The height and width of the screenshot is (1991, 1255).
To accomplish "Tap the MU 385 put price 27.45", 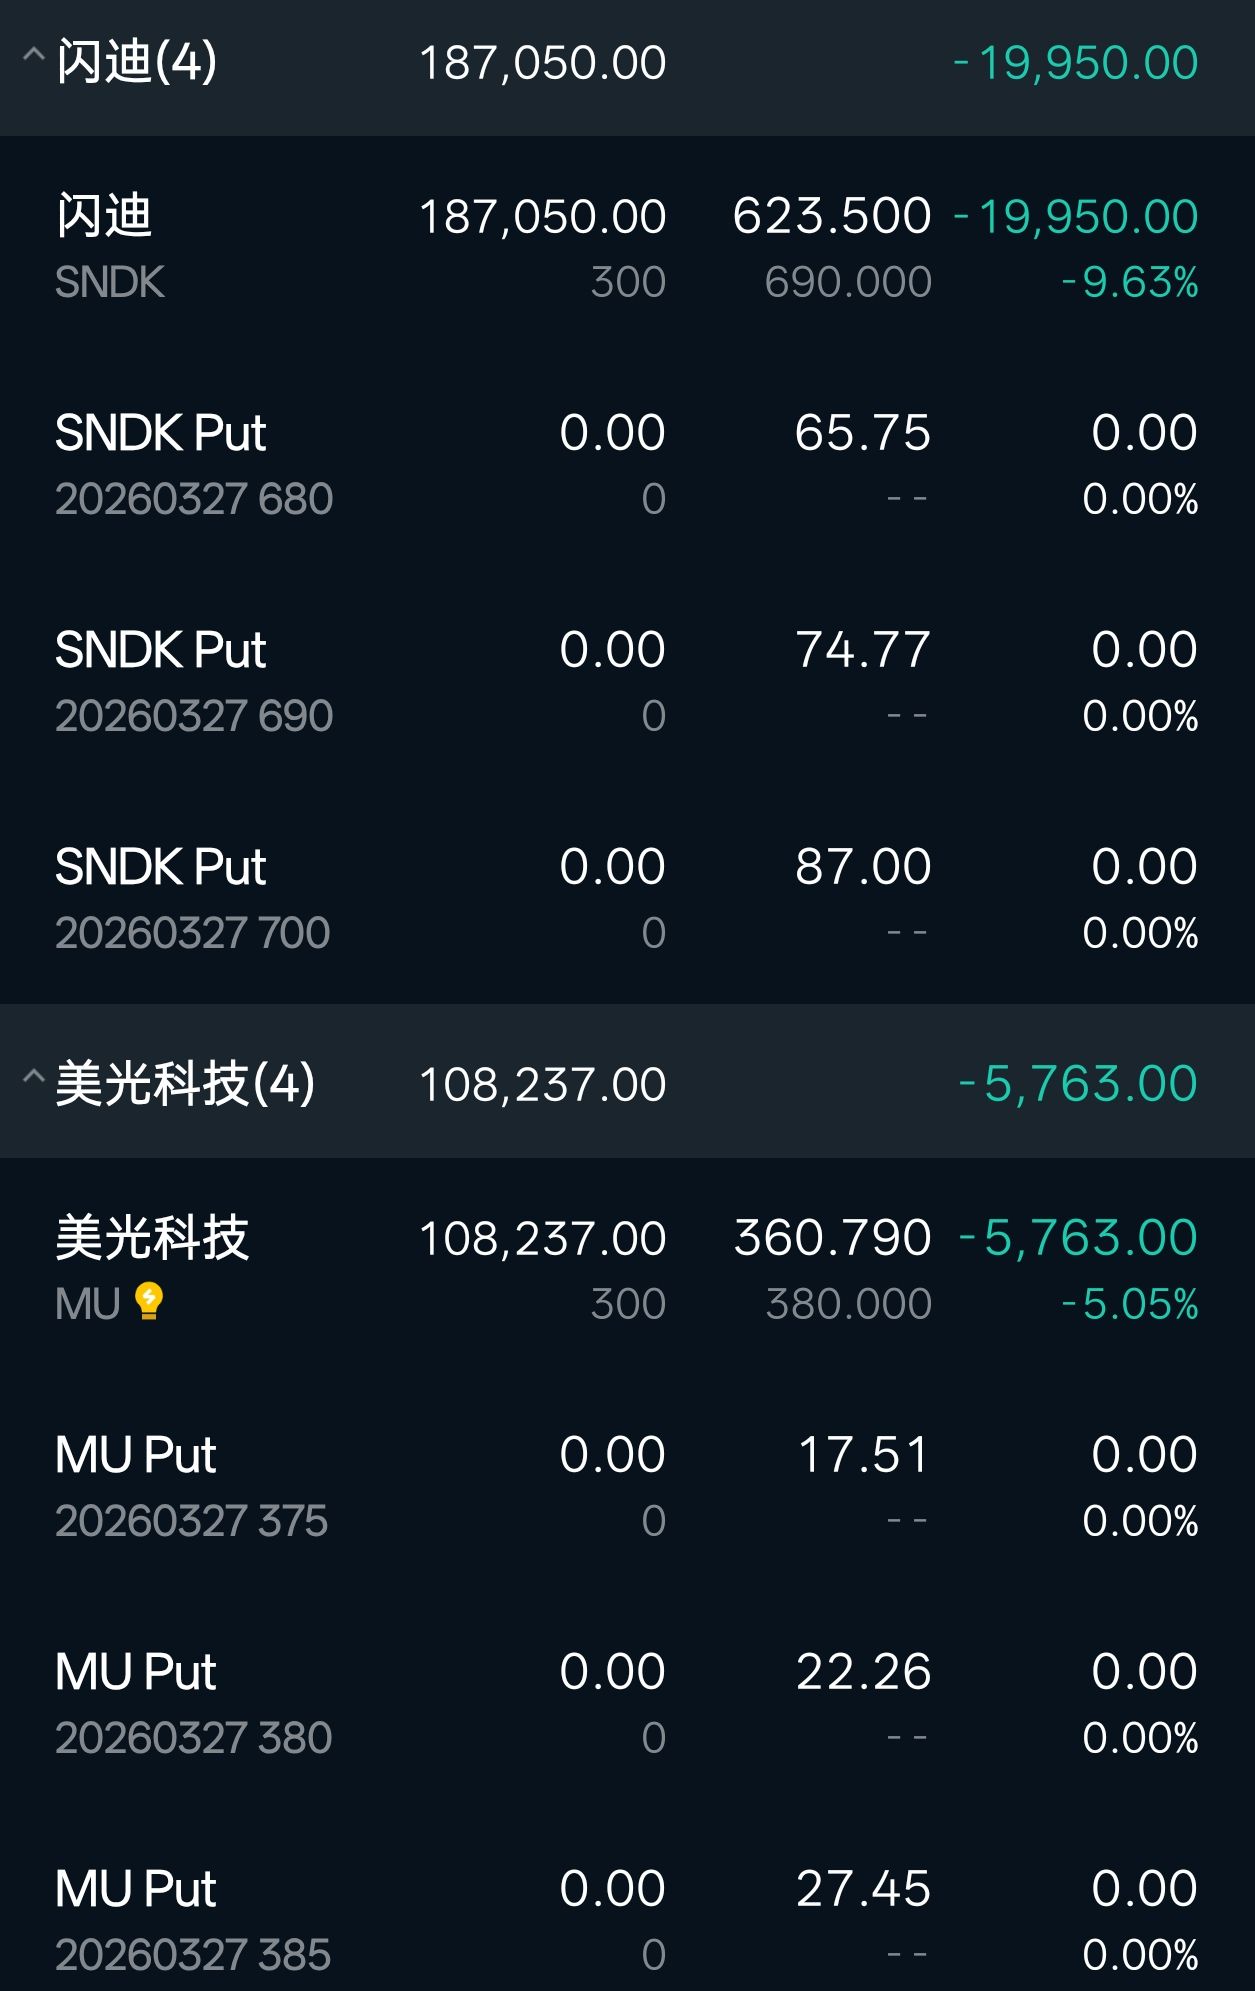I will (x=863, y=1889).
